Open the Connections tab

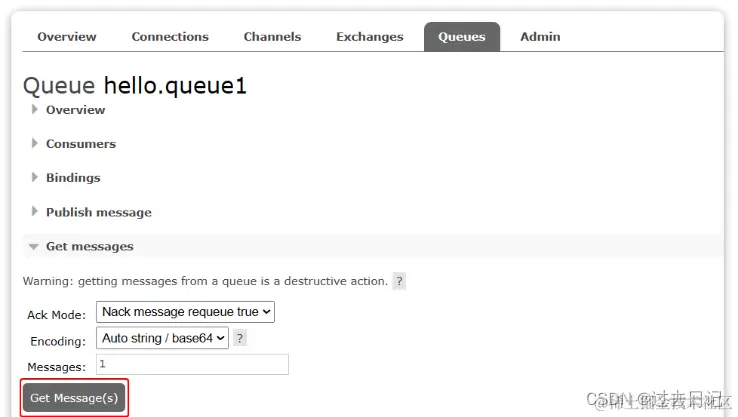tap(170, 37)
